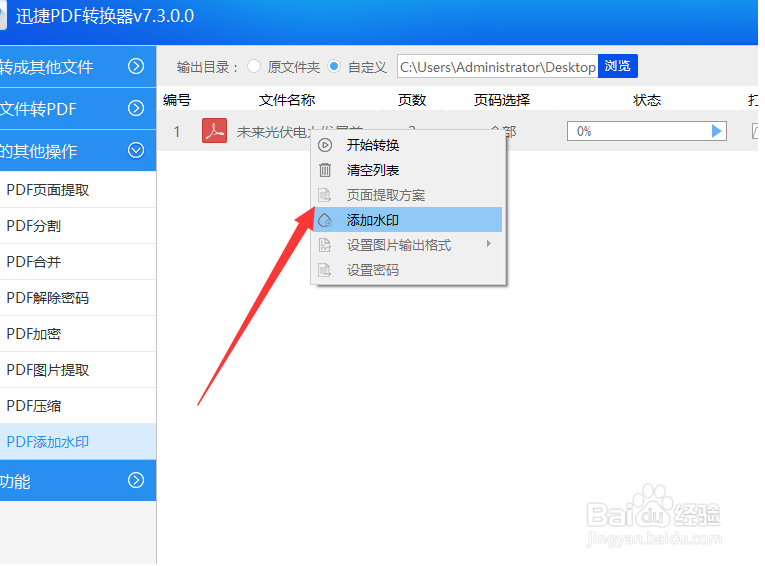
Task: Choose 清空列表 from the context menu
Action: point(408,170)
